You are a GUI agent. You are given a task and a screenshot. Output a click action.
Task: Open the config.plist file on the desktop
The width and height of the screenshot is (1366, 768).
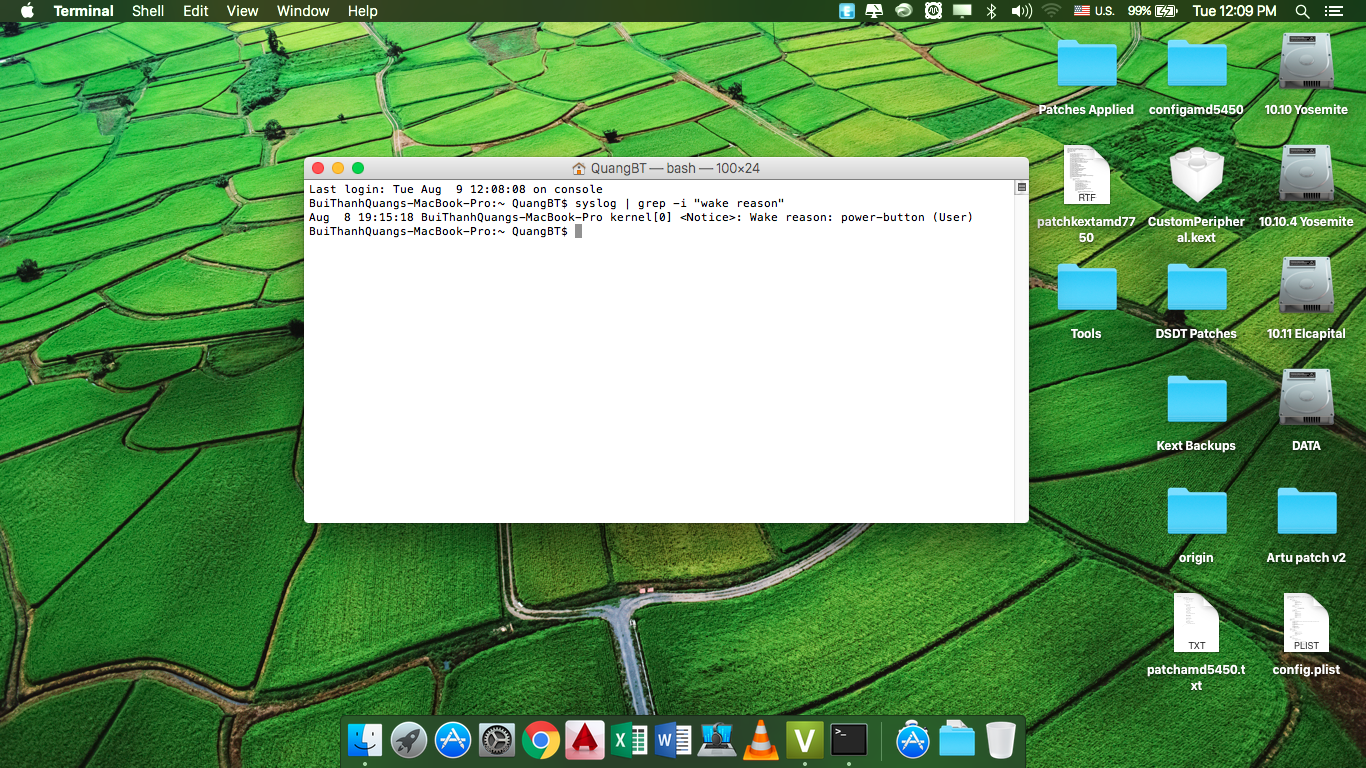(1306, 624)
